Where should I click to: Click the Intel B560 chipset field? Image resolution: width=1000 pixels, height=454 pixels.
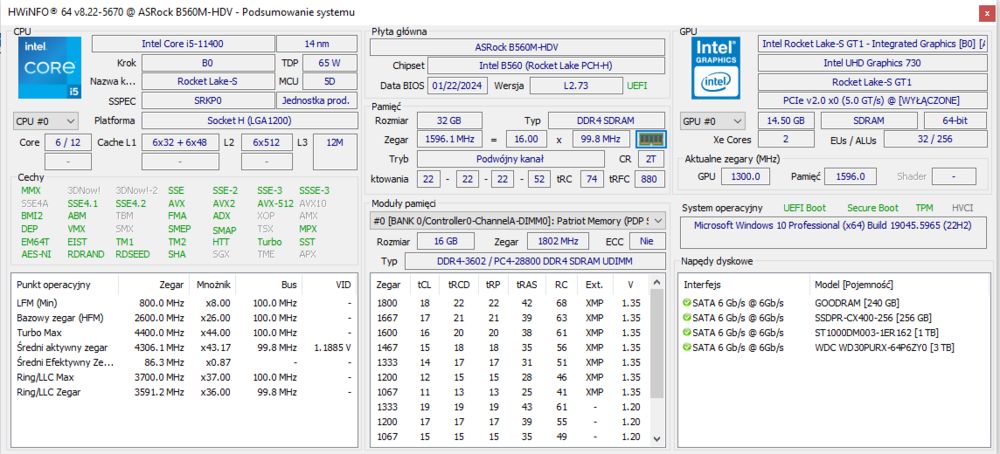coord(546,66)
